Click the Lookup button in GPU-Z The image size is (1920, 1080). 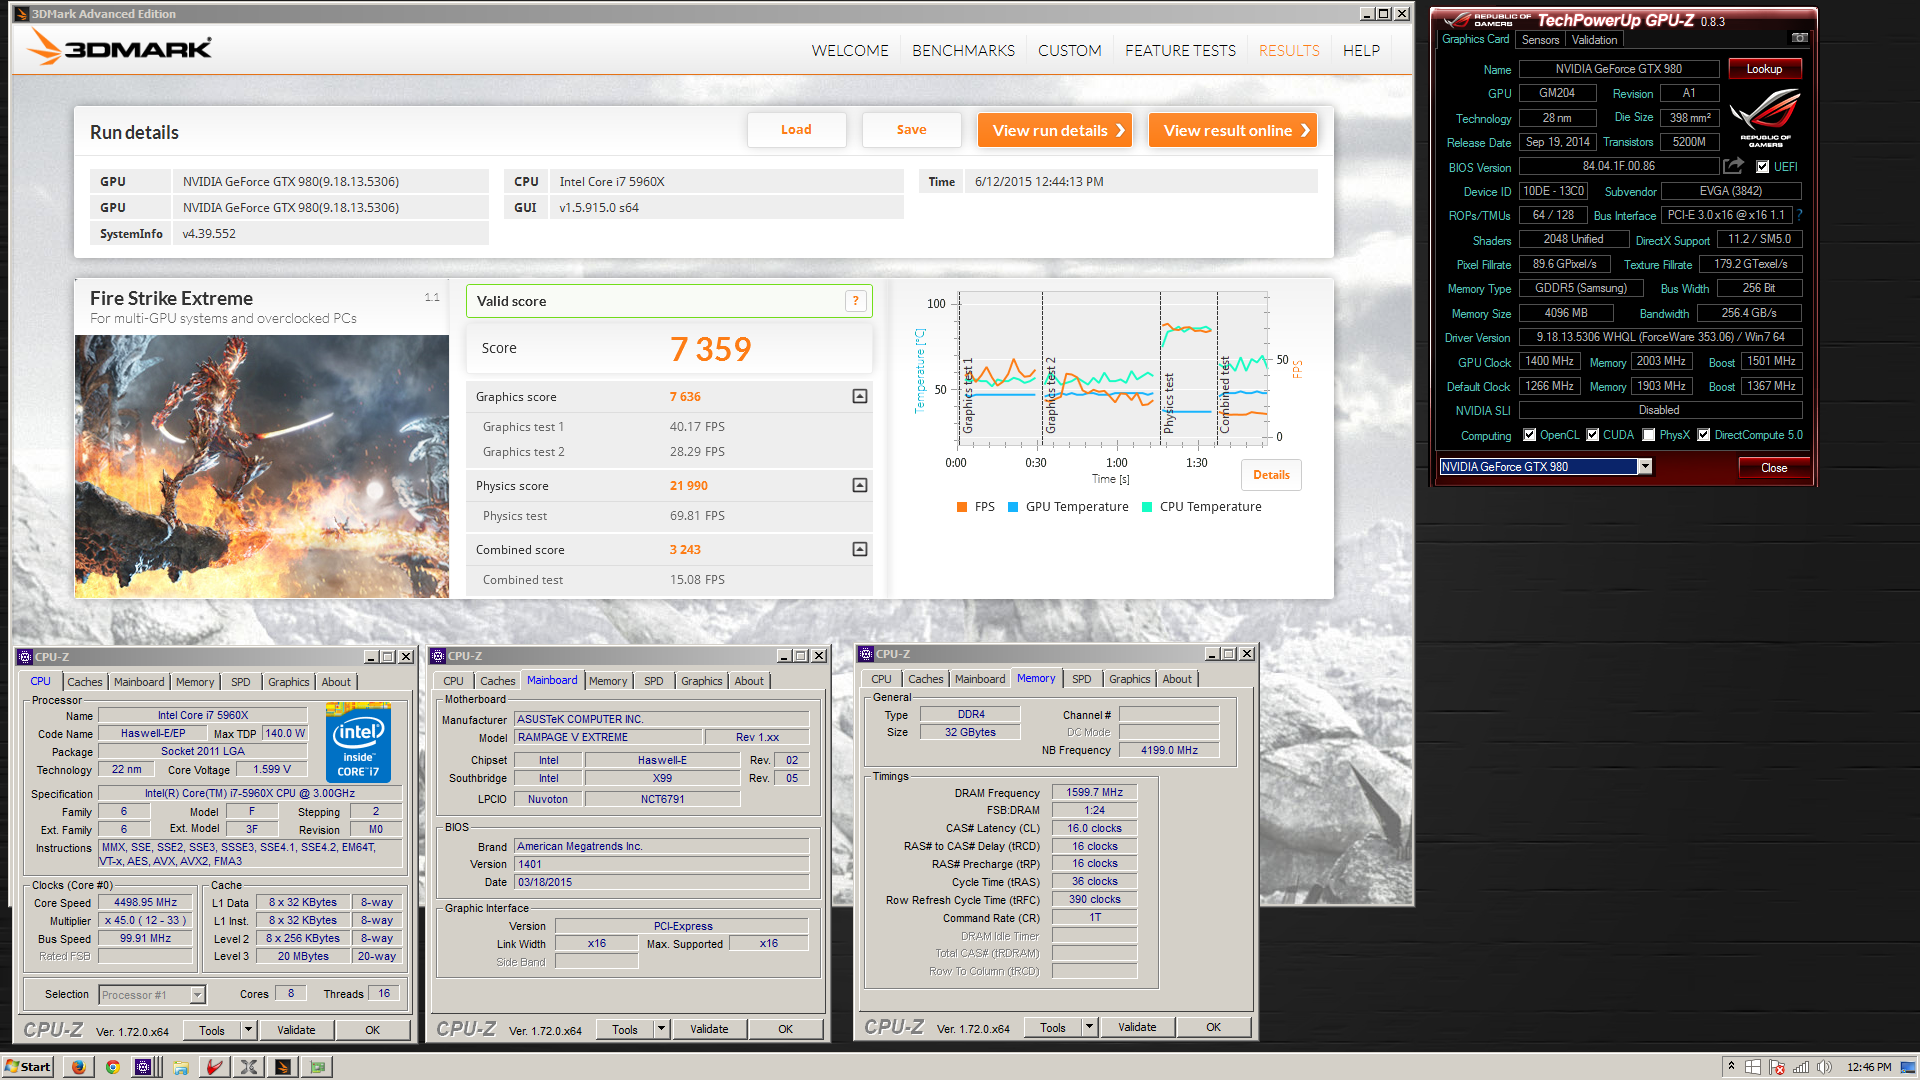[x=1764, y=69]
